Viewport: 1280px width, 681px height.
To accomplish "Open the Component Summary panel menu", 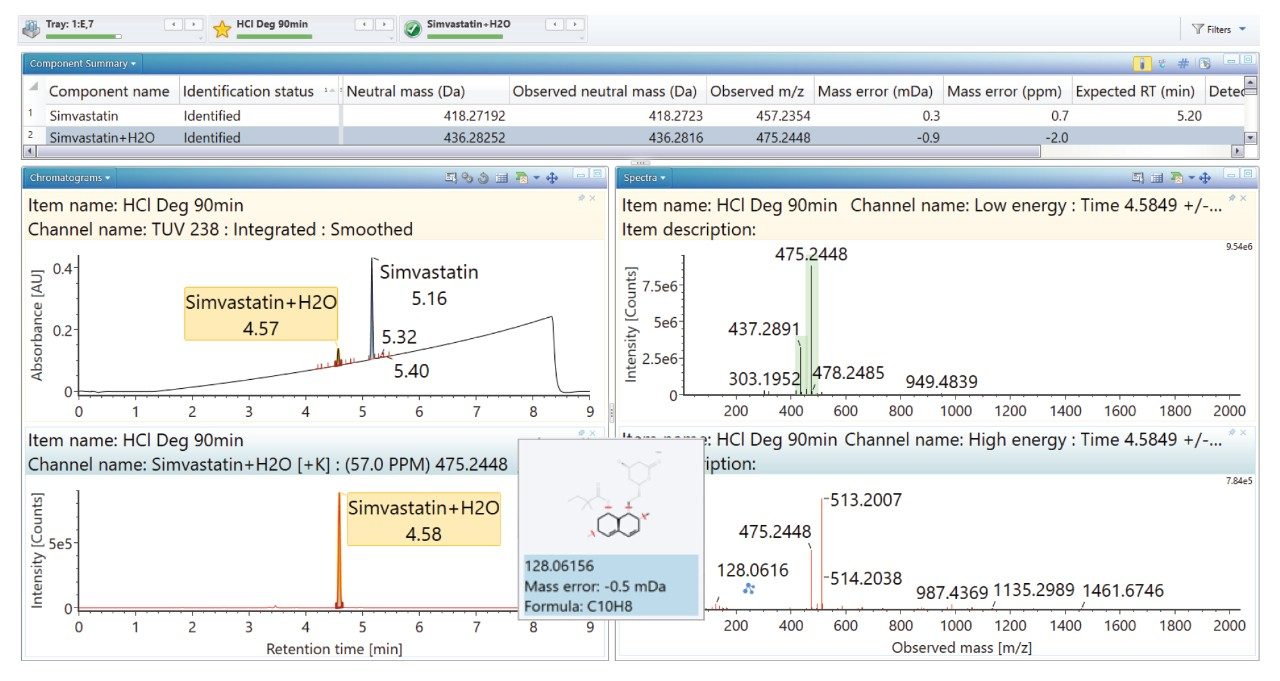I will 83,63.
